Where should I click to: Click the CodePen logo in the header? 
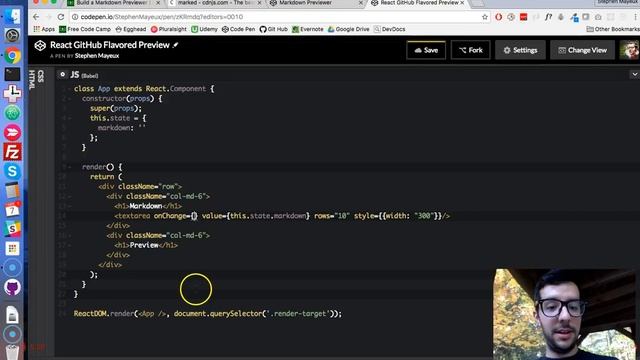click(x=40, y=45)
